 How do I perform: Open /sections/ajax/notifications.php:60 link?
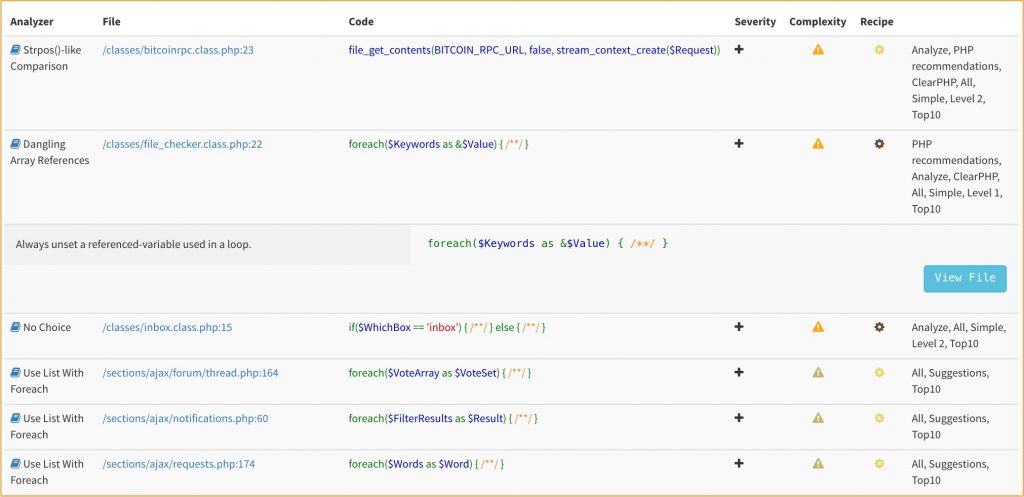click(185, 419)
